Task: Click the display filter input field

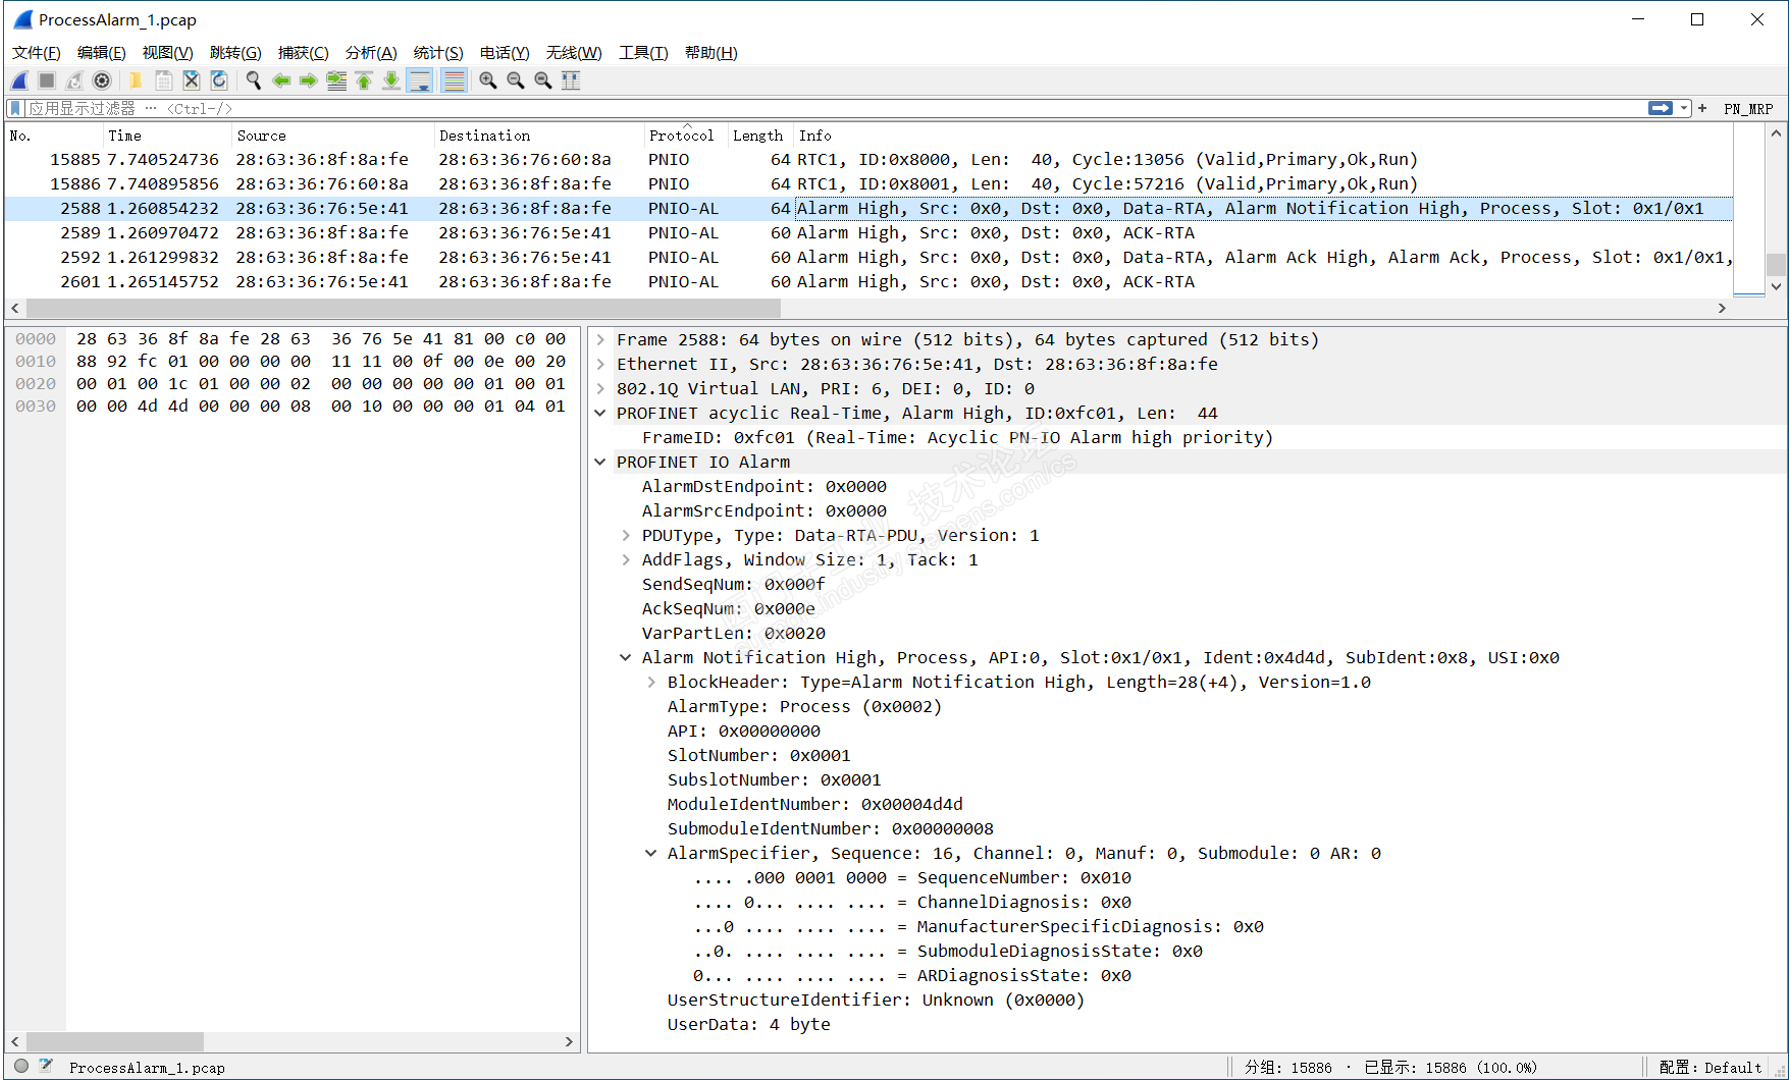Action: pos(835,108)
